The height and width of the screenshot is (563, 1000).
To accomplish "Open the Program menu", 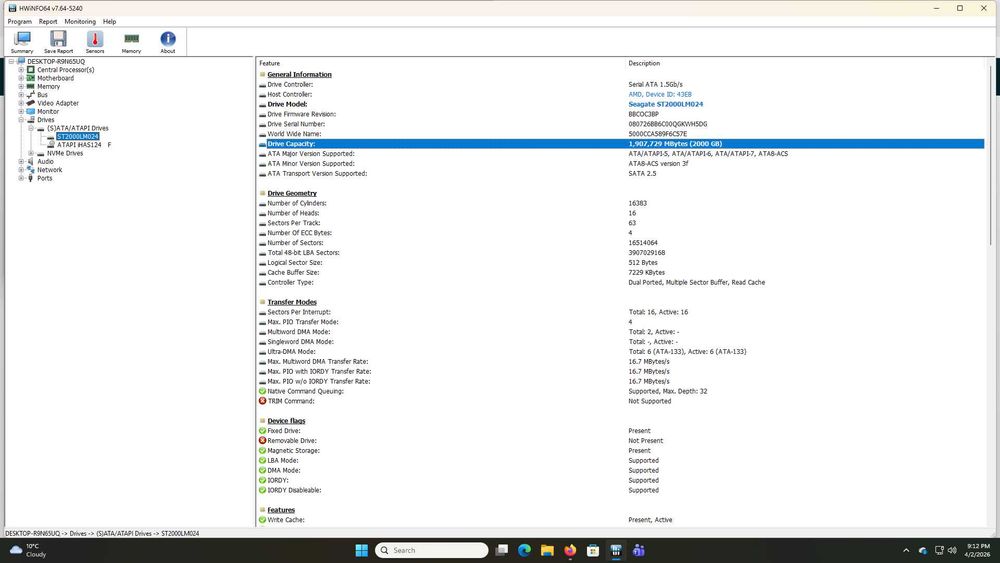I will tap(19, 21).
